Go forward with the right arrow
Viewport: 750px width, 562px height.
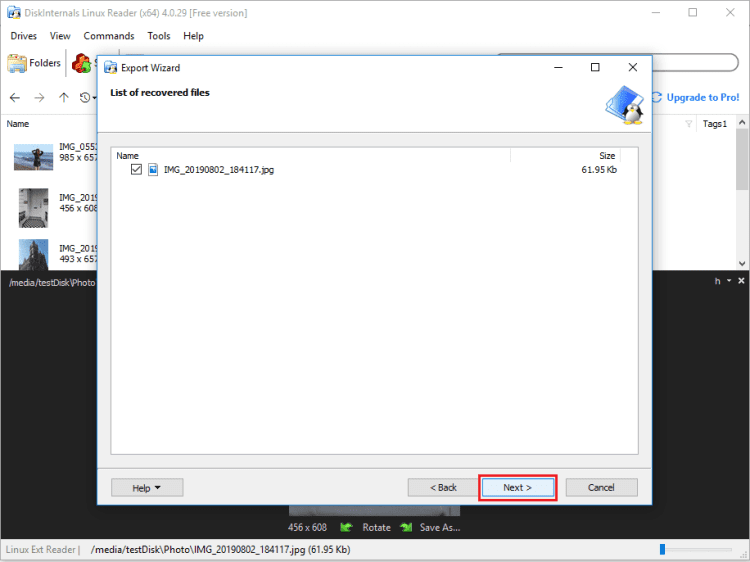pos(39,98)
